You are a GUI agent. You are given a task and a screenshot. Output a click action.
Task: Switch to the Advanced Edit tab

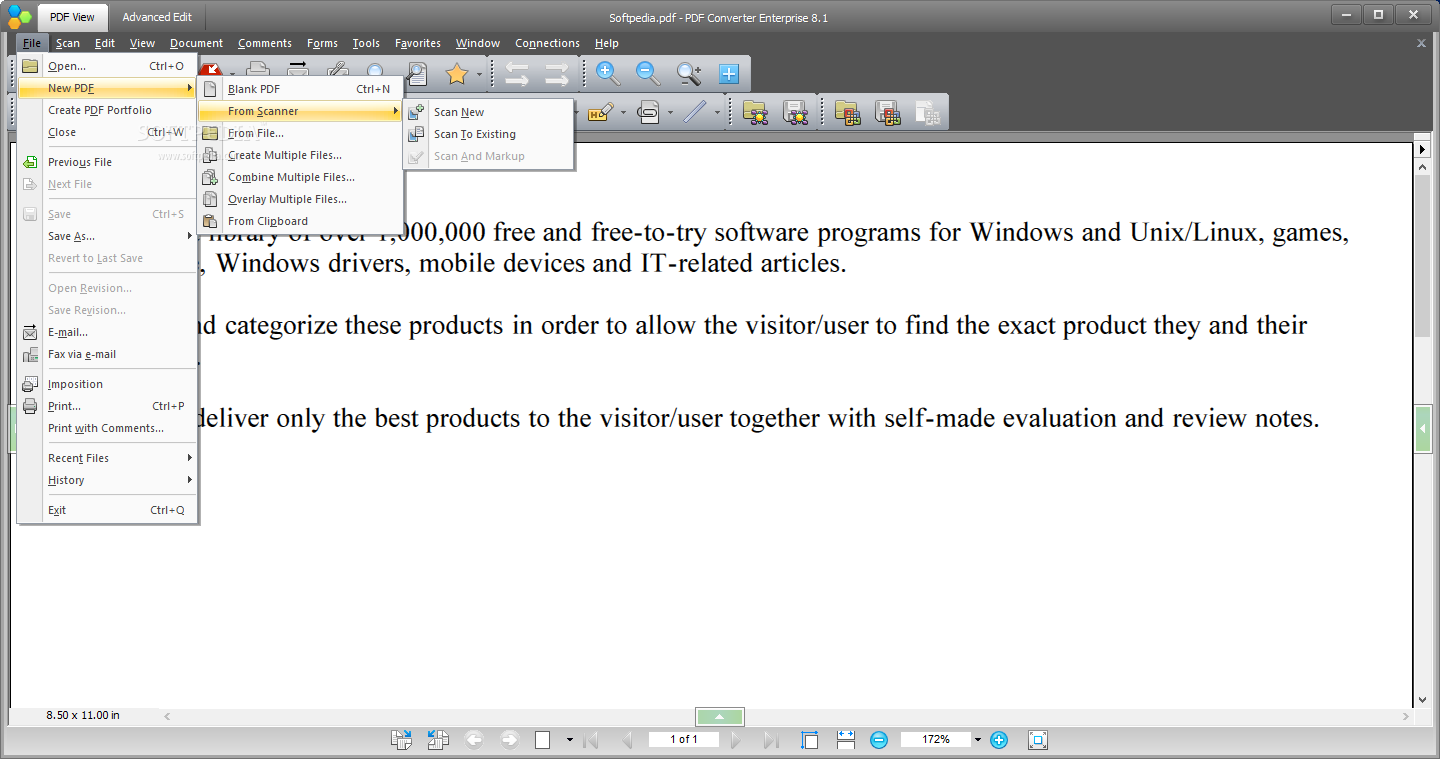pyautogui.click(x=157, y=17)
